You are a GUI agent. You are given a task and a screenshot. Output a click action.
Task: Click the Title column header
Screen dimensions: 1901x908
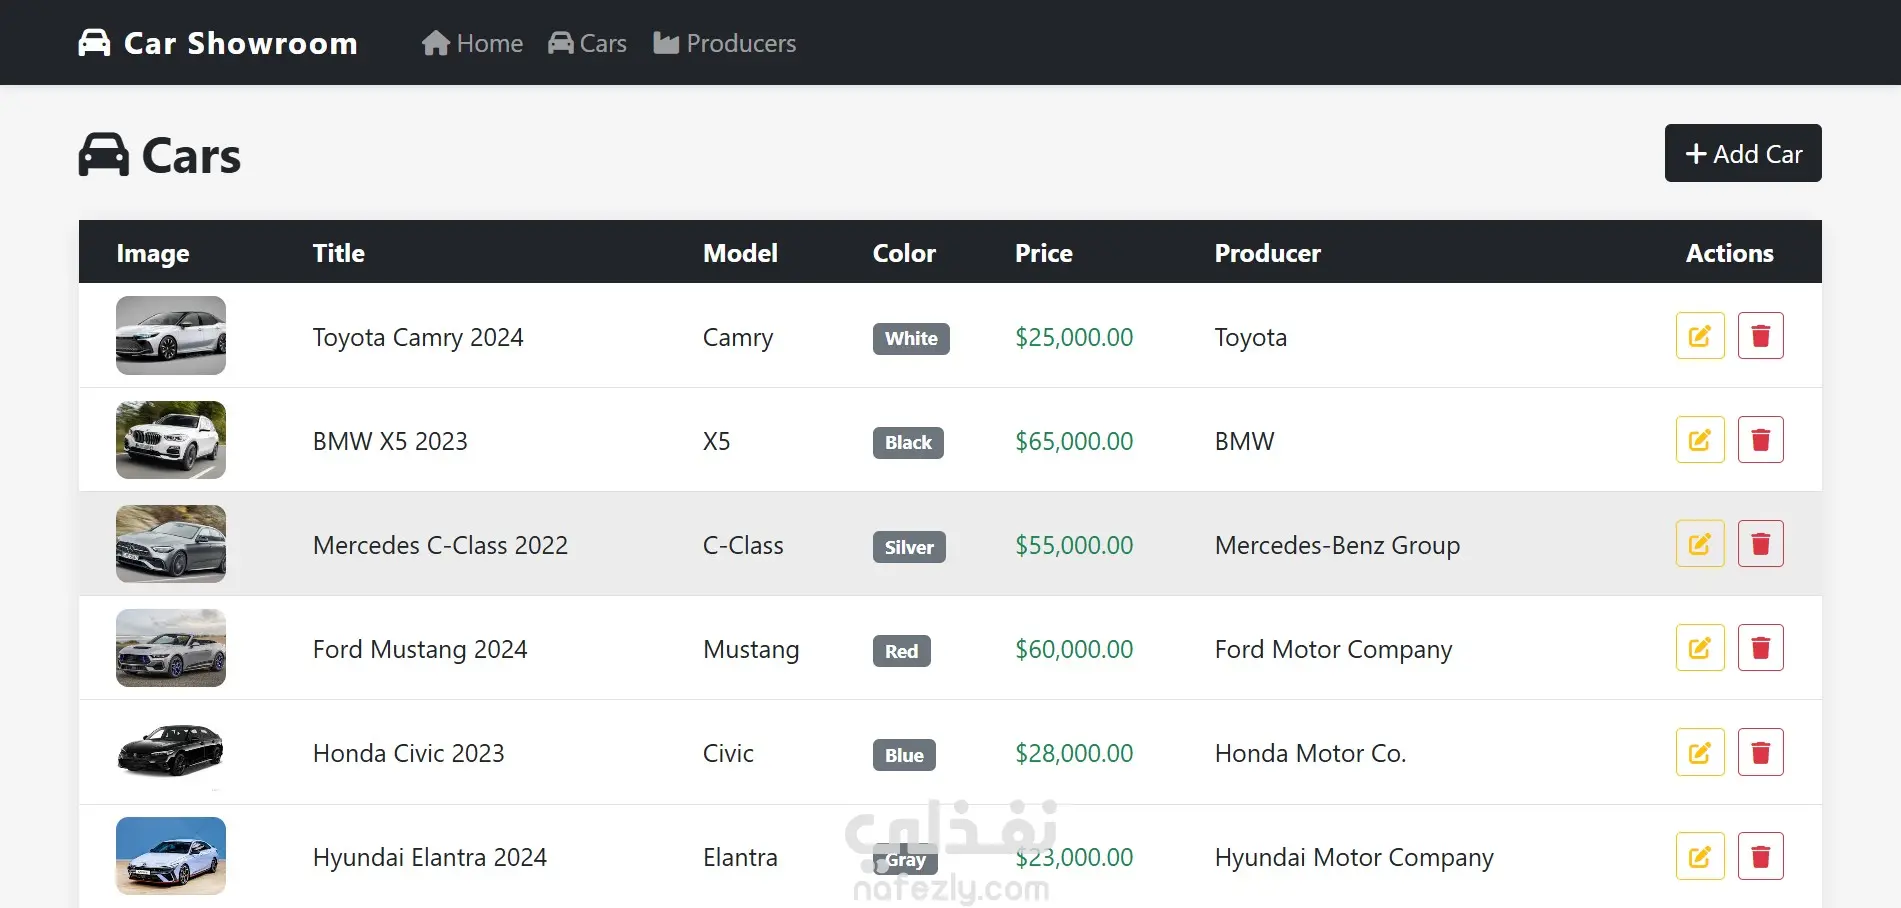pyautogui.click(x=339, y=253)
